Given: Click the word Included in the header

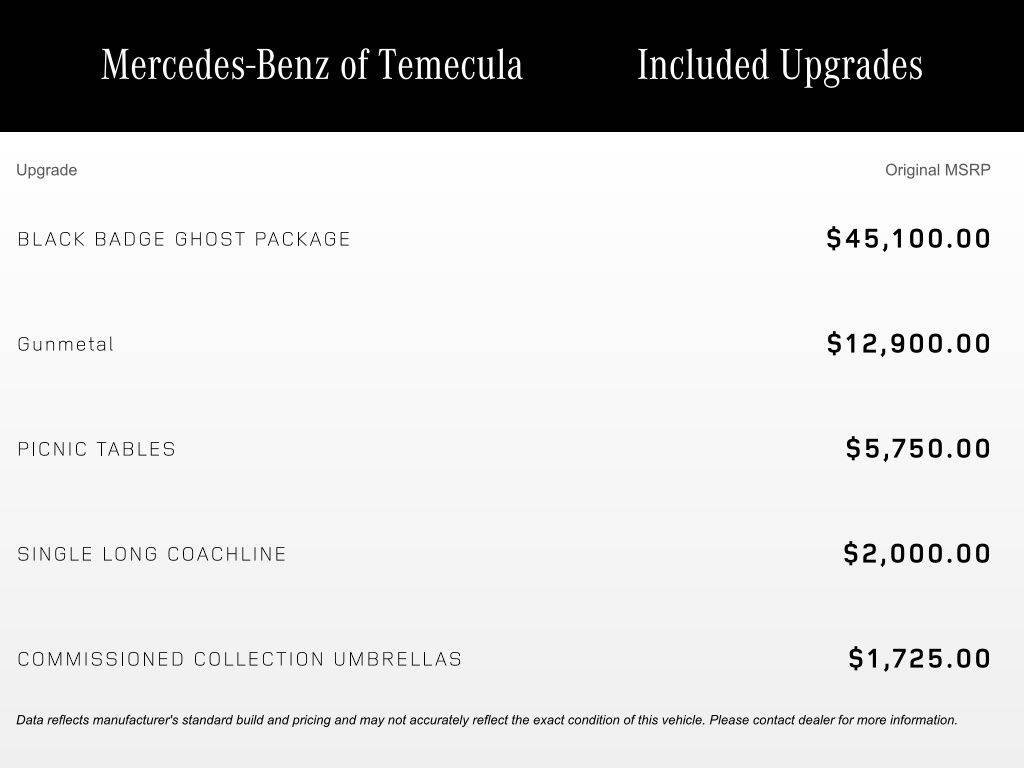Looking at the screenshot, I should click(703, 65).
